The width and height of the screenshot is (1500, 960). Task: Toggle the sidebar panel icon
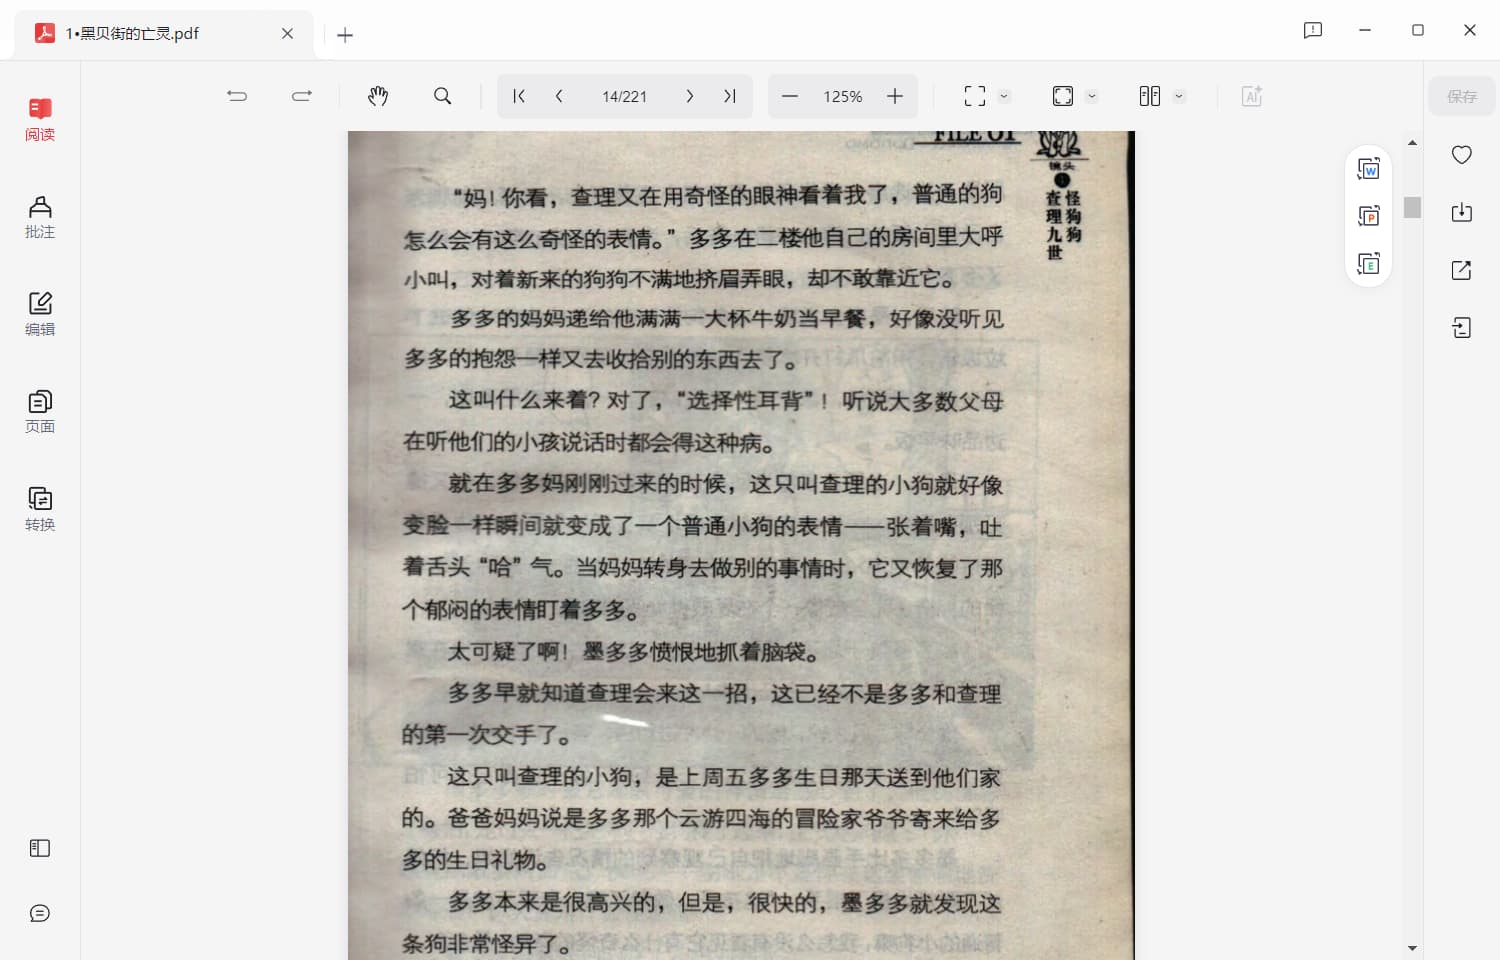tap(40, 848)
